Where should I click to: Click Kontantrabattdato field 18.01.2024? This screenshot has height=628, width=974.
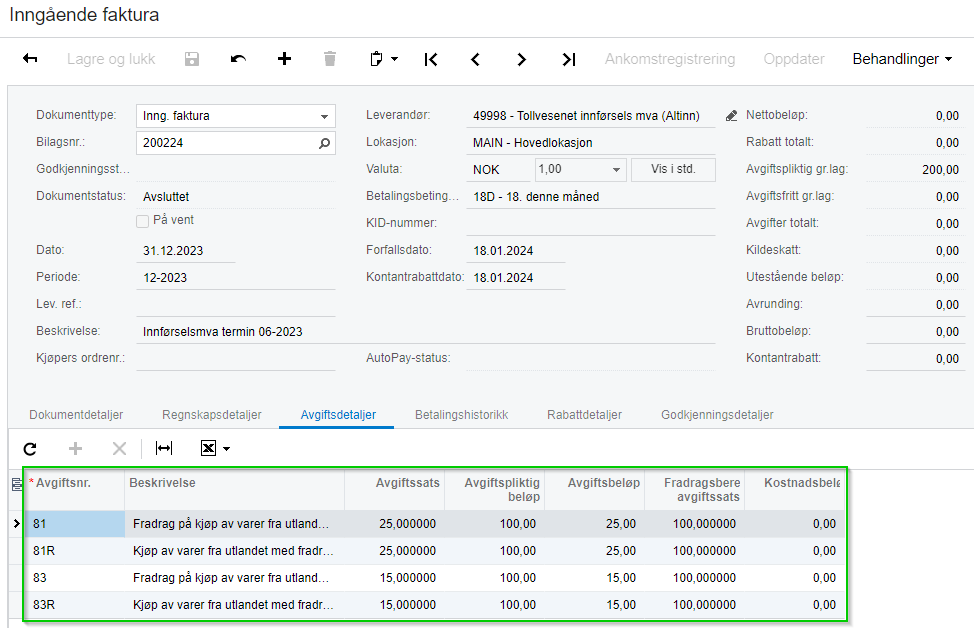516,278
